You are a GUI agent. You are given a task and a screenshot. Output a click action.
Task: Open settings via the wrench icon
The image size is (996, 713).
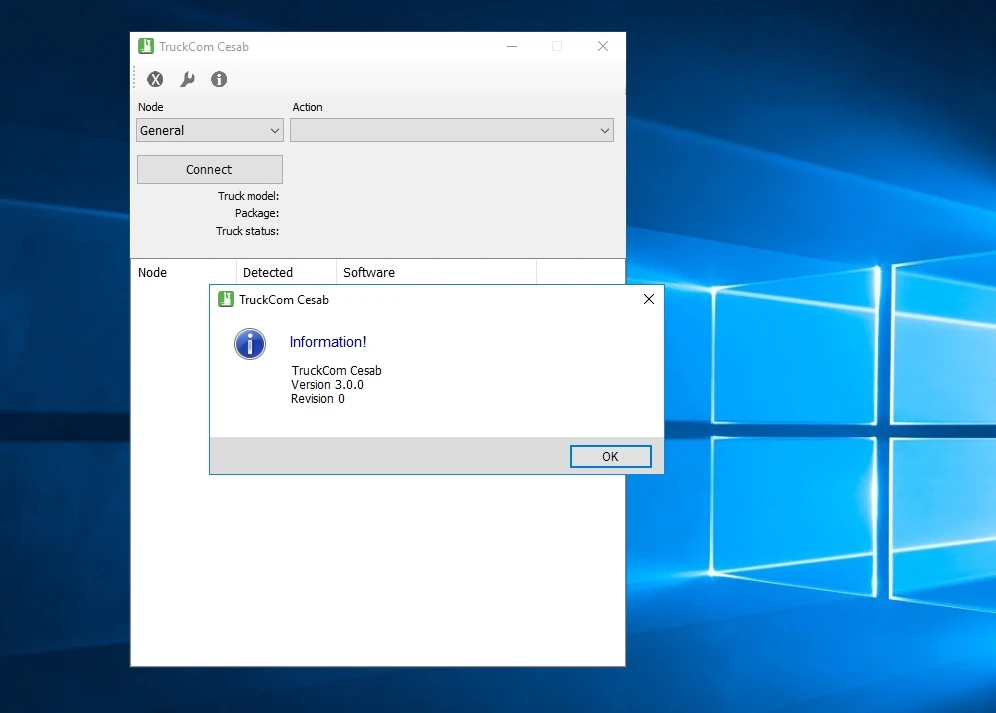187,79
